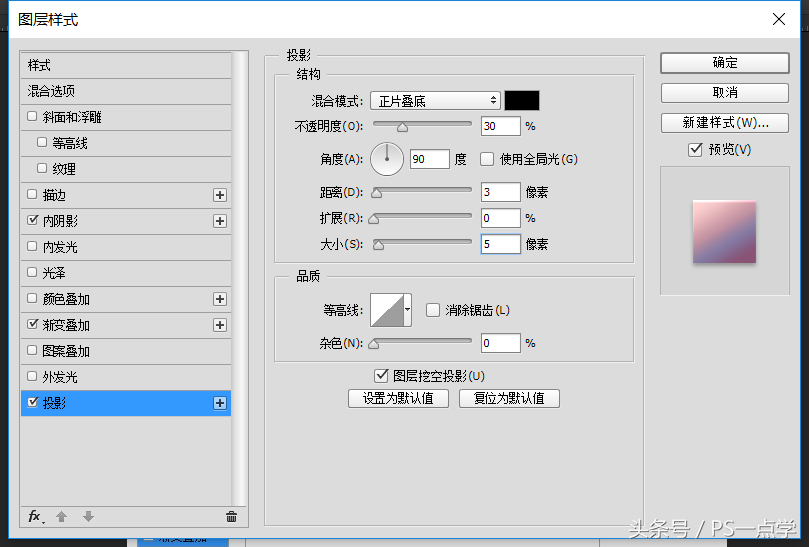Click 新建样式(W)... button
Screen dimensions: 809x547
(x=724, y=123)
